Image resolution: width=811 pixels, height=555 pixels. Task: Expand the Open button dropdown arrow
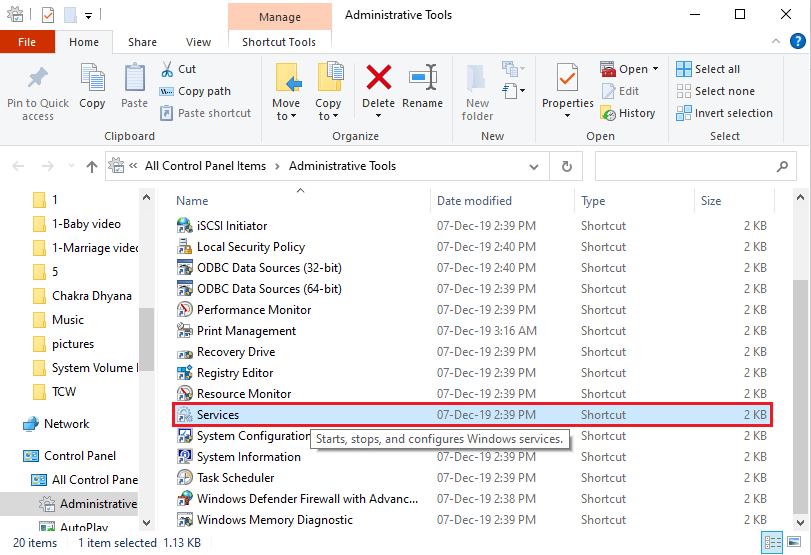(x=655, y=69)
